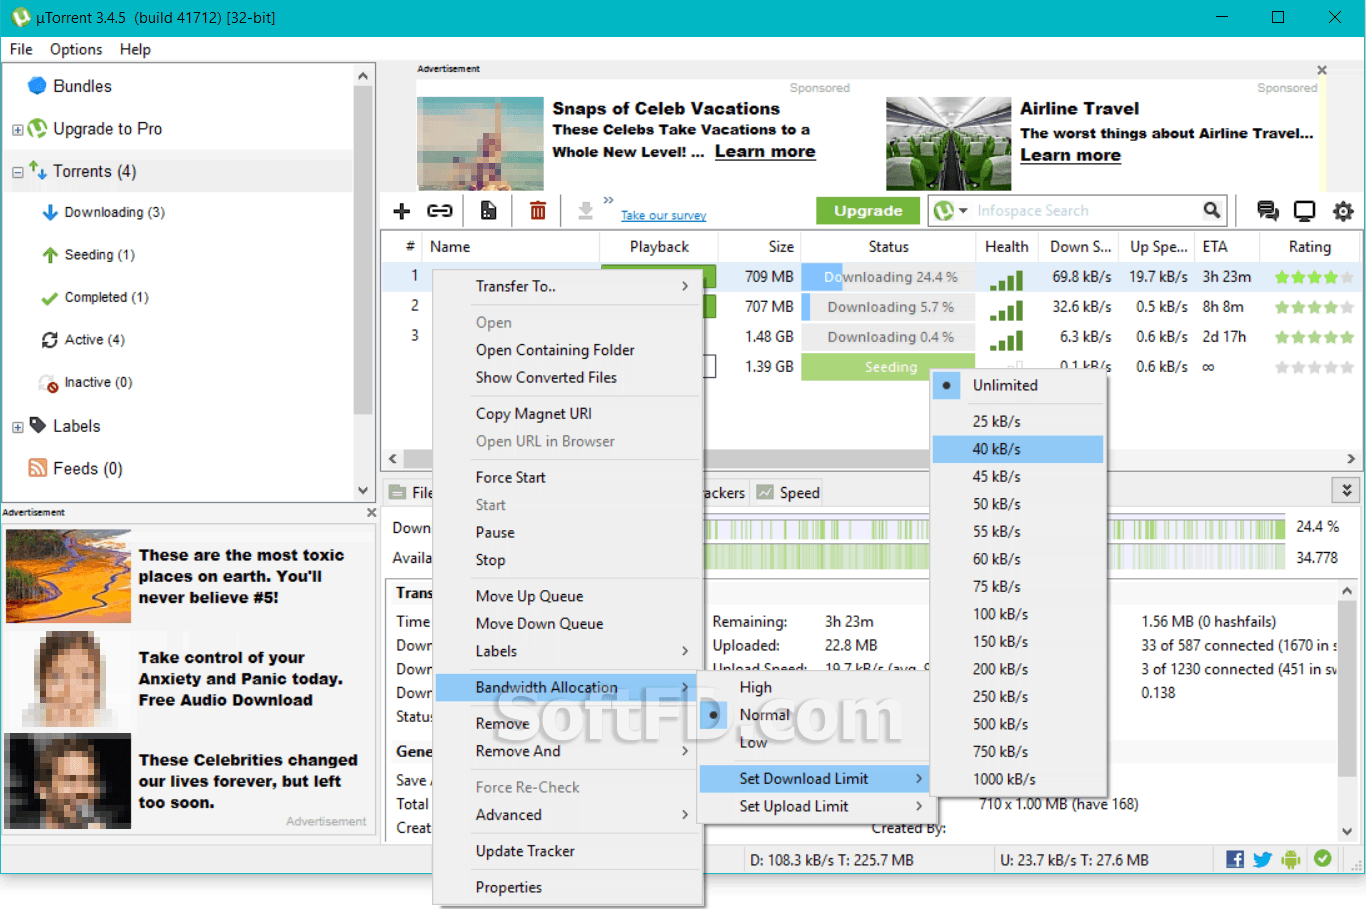This screenshot has height=909, width=1366.
Task: Click Add Torrent from URL link icon
Action: [440, 211]
